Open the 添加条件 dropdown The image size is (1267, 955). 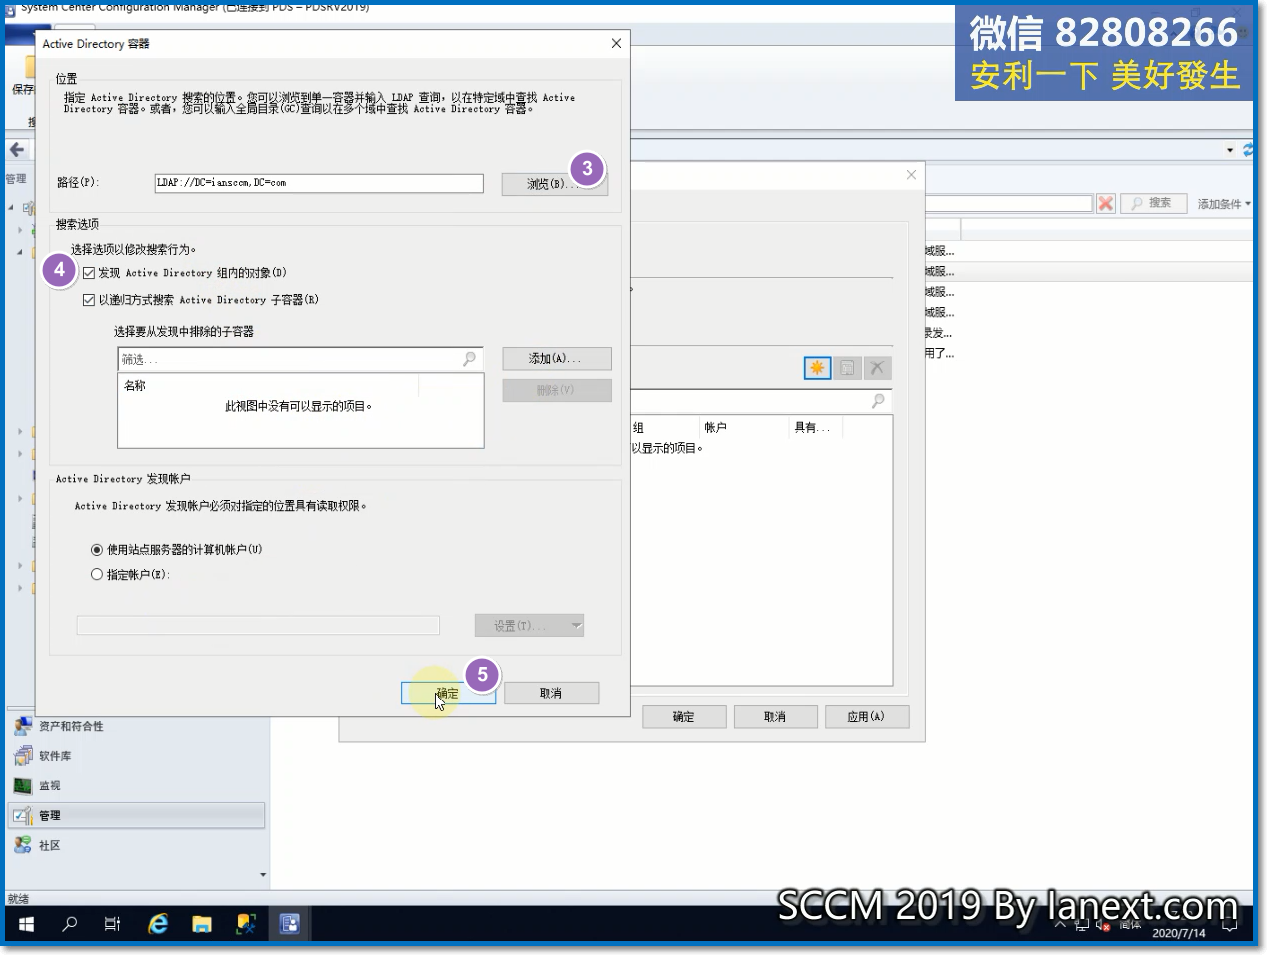point(1223,204)
